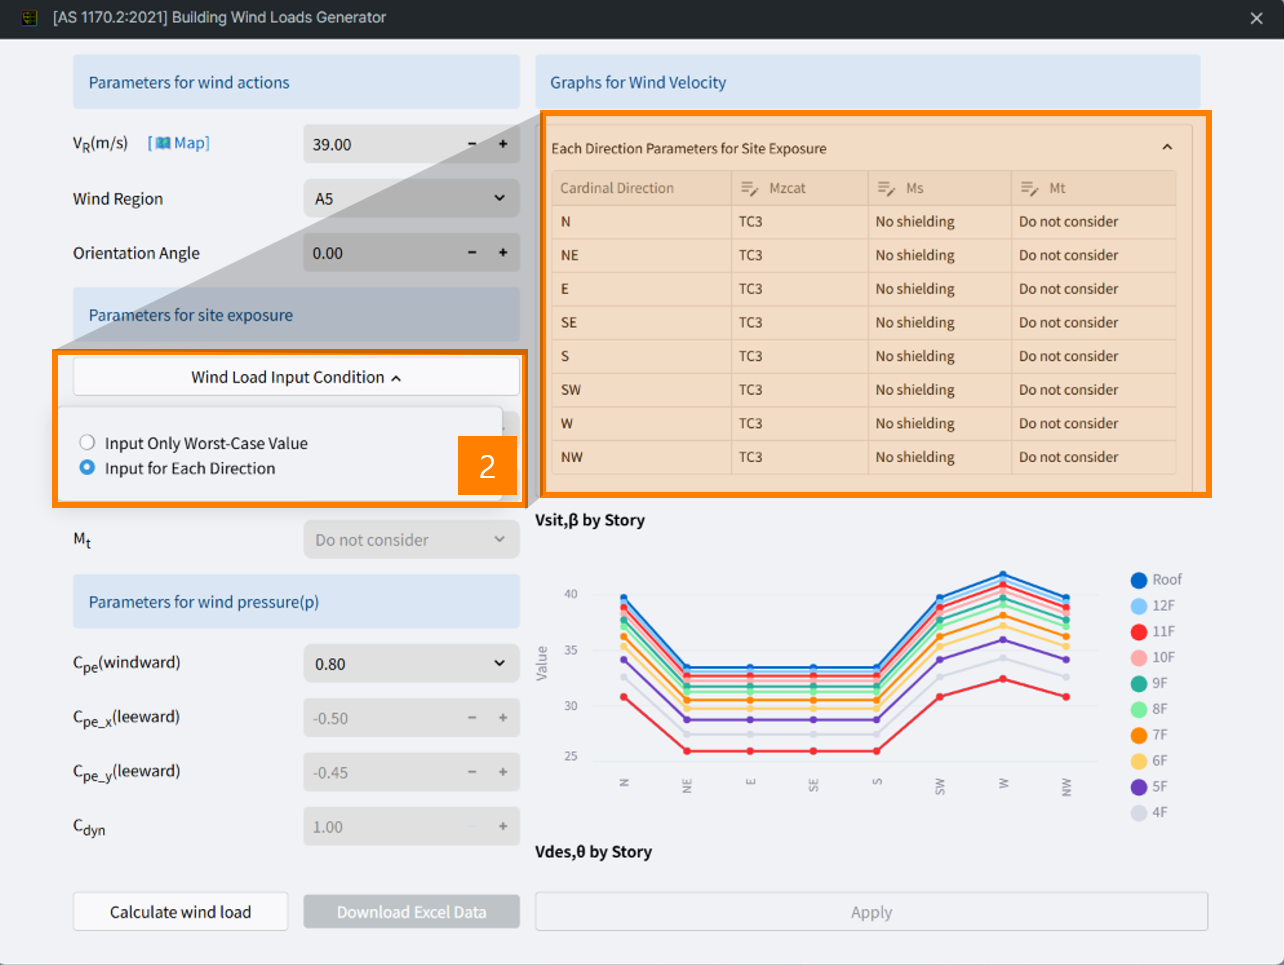Click the edit icon on the Mzcat column
Image resolution: width=1284 pixels, height=965 pixels.
coord(748,188)
